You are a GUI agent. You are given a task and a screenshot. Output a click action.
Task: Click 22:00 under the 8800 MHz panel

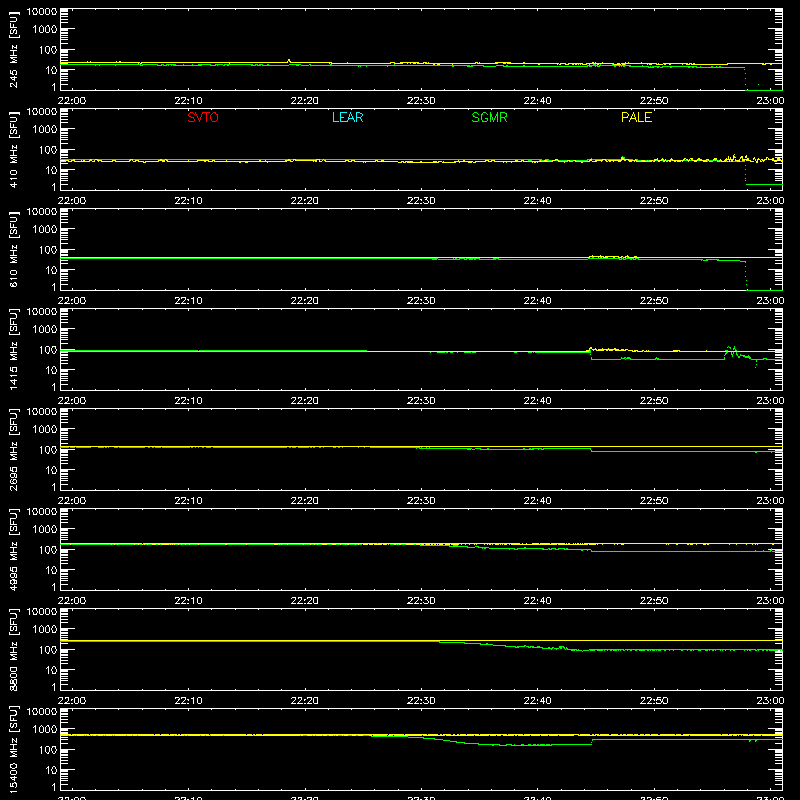72,701
